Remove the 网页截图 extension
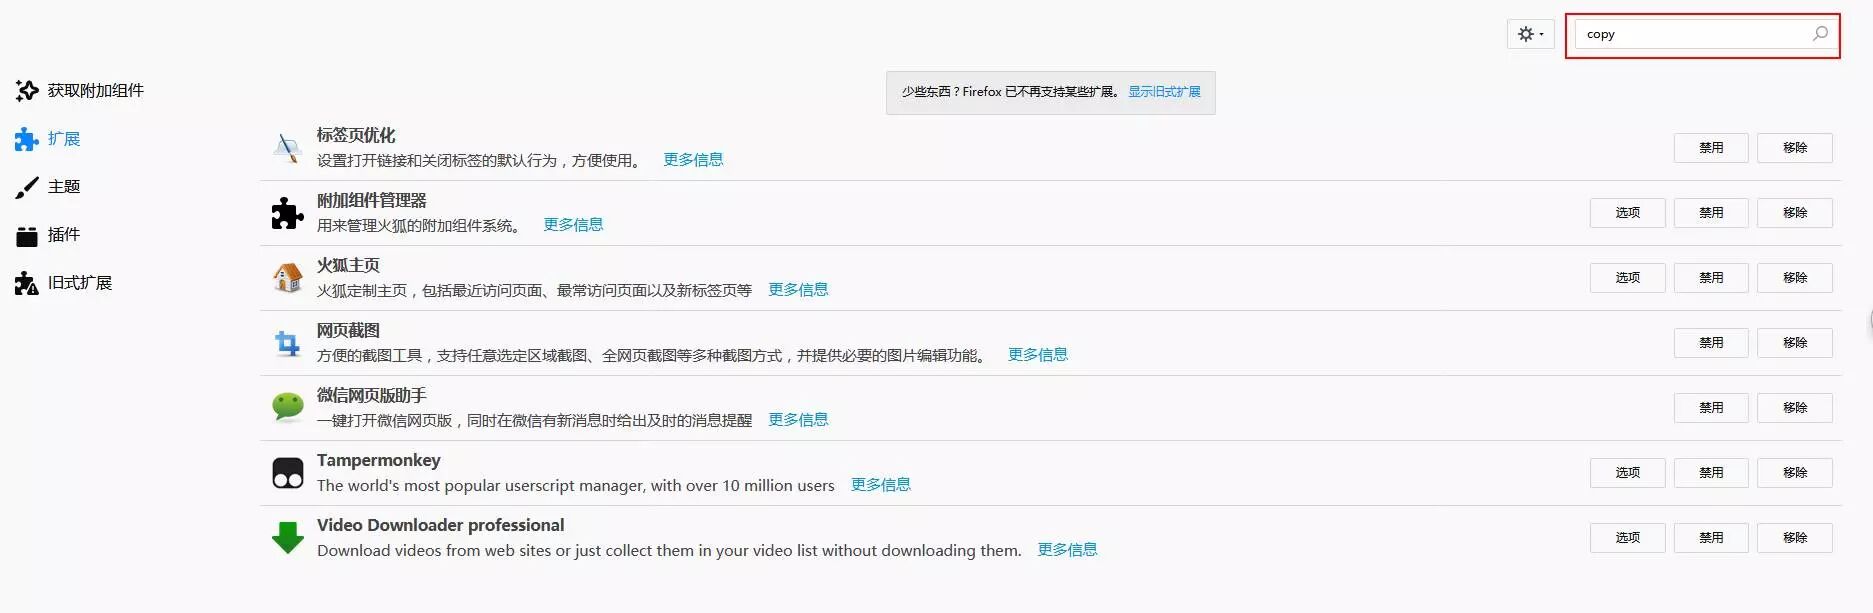Image resolution: width=1873 pixels, height=613 pixels. 1795,343
